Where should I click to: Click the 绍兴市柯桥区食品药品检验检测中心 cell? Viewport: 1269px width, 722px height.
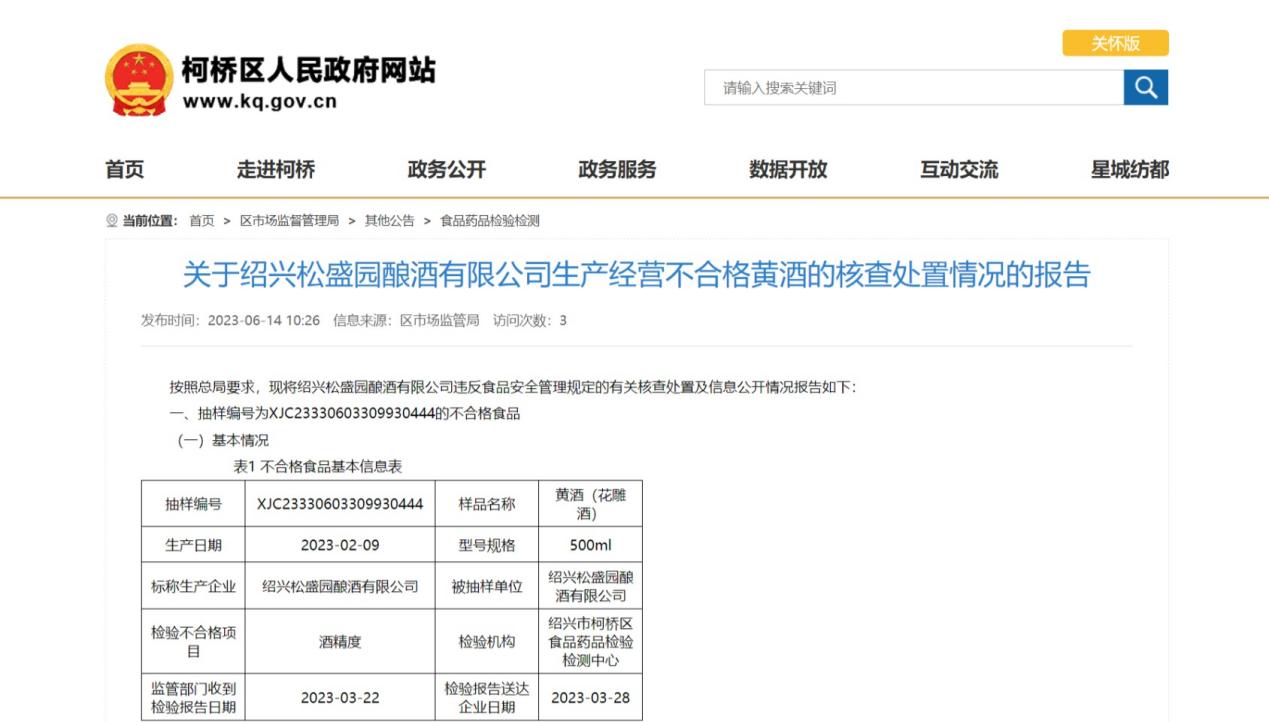[x=591, y=642]
